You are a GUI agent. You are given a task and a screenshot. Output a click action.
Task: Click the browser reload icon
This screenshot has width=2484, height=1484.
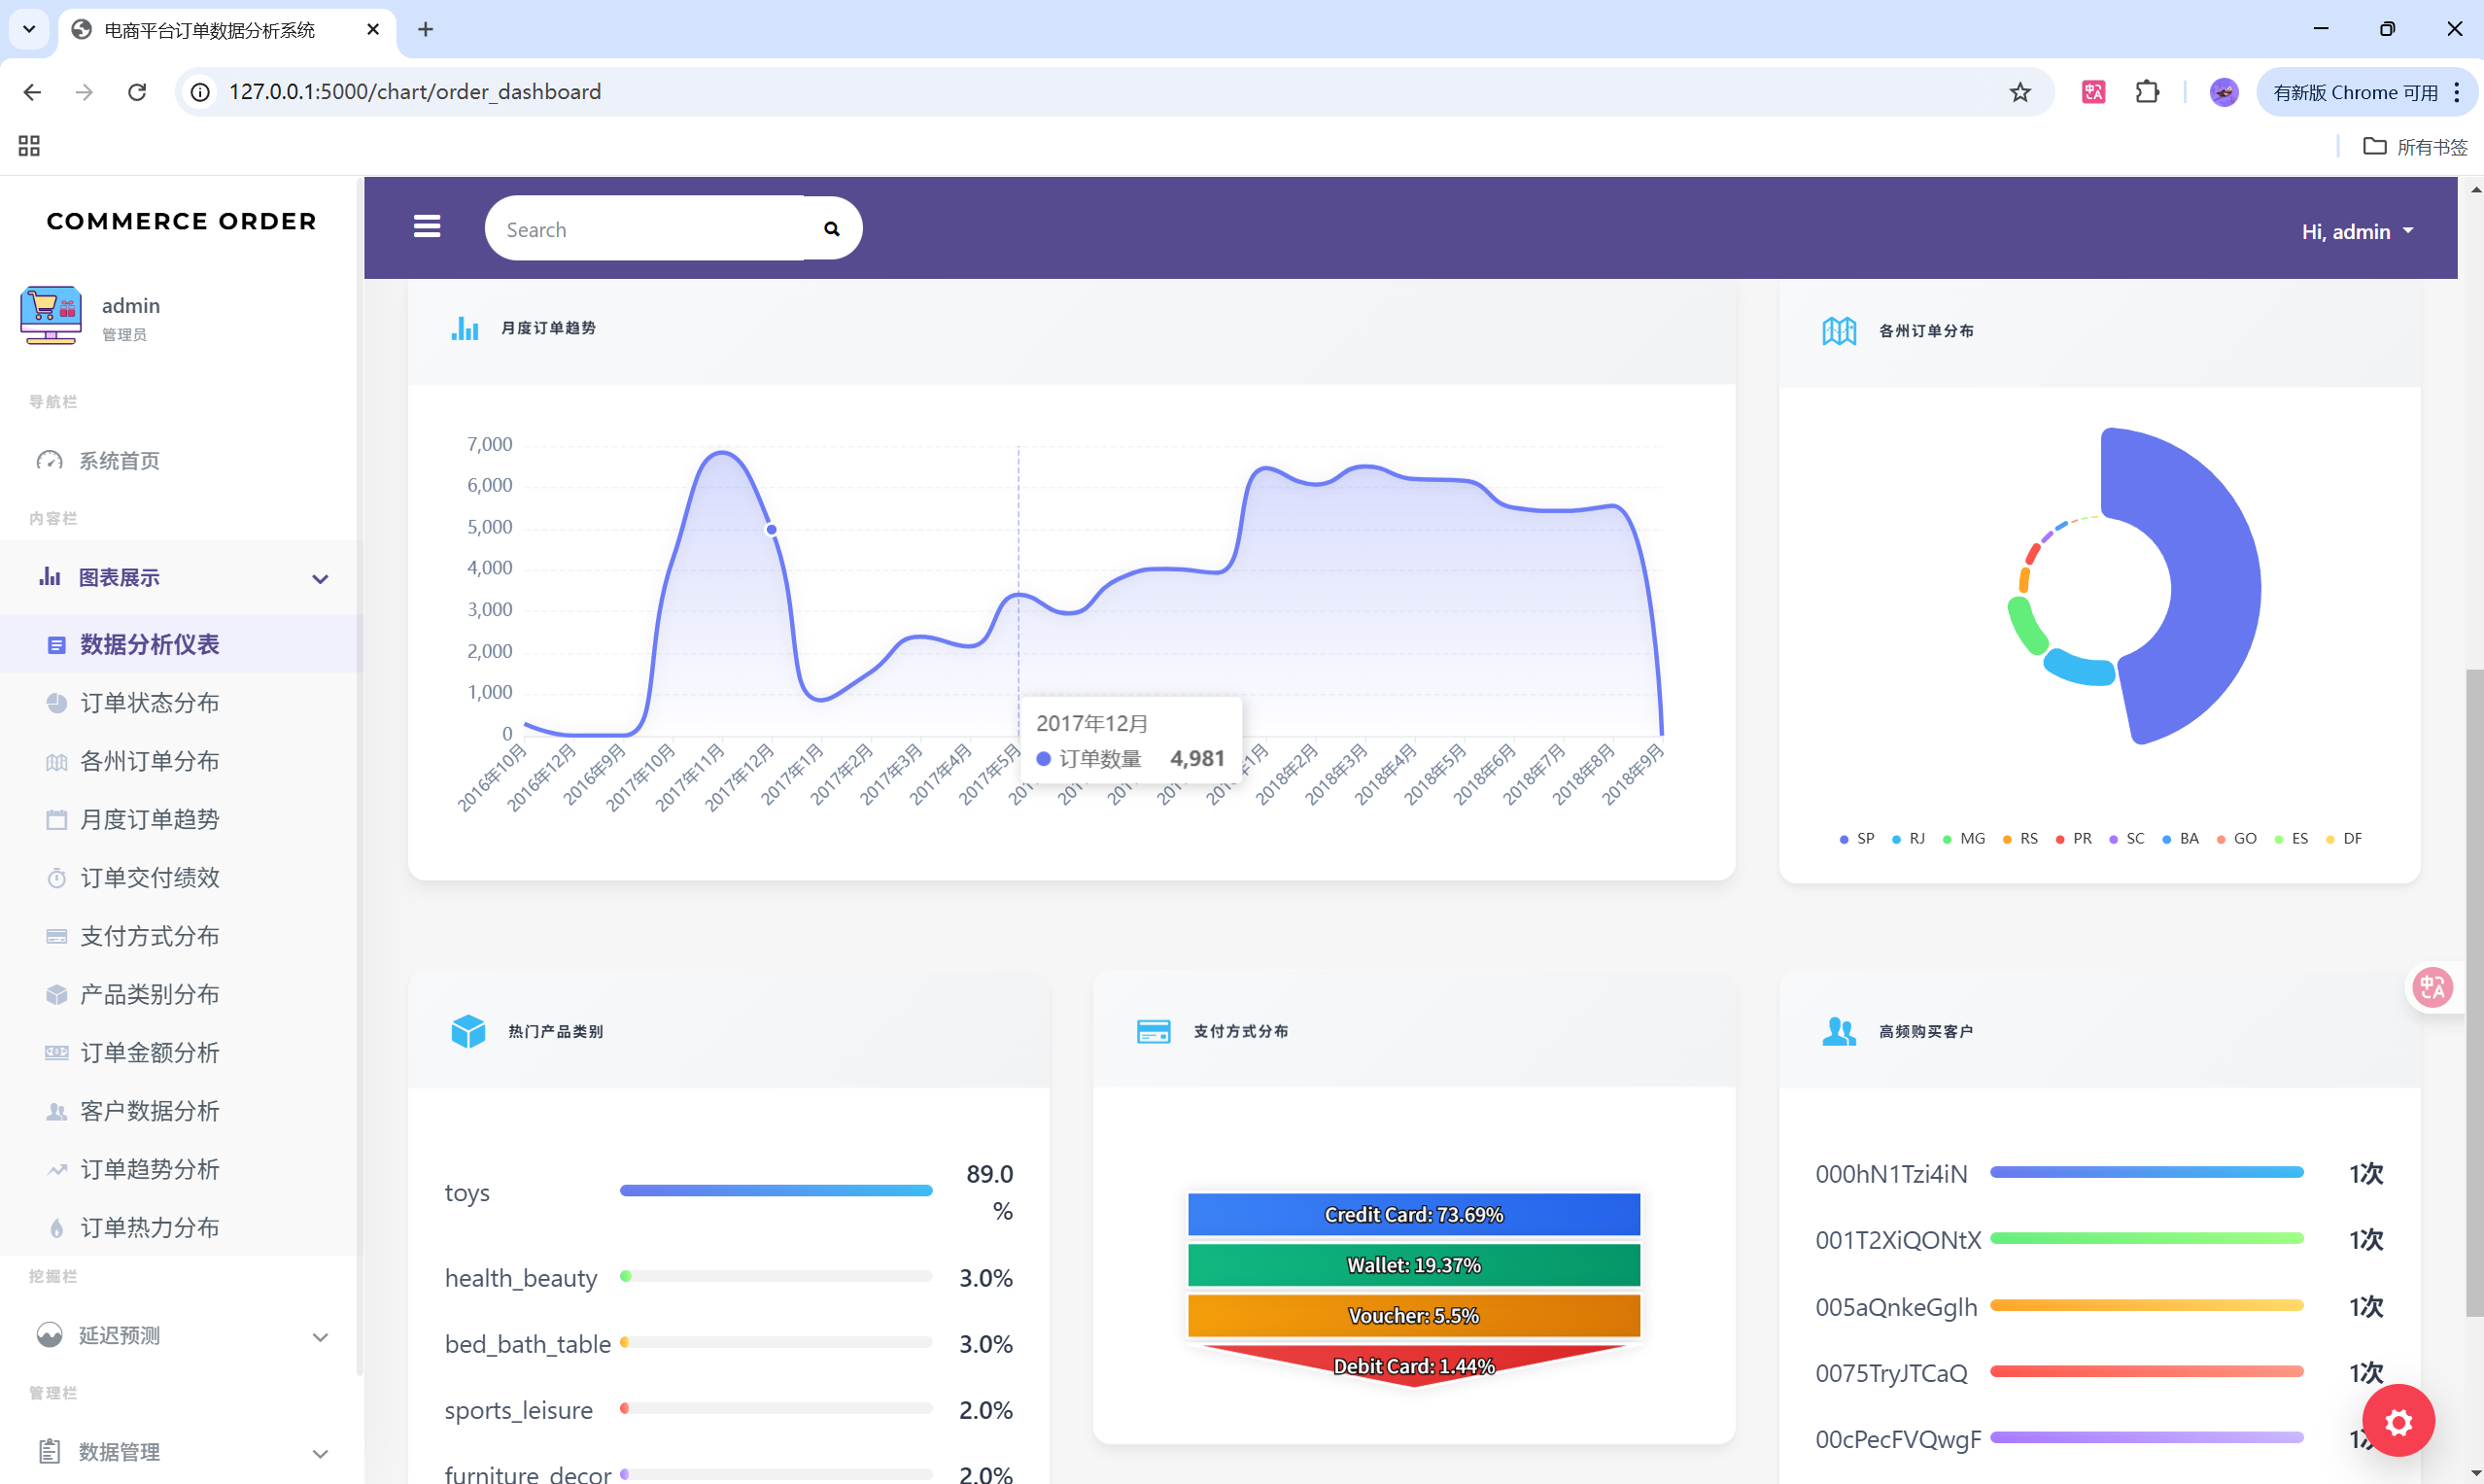point(137,92)
